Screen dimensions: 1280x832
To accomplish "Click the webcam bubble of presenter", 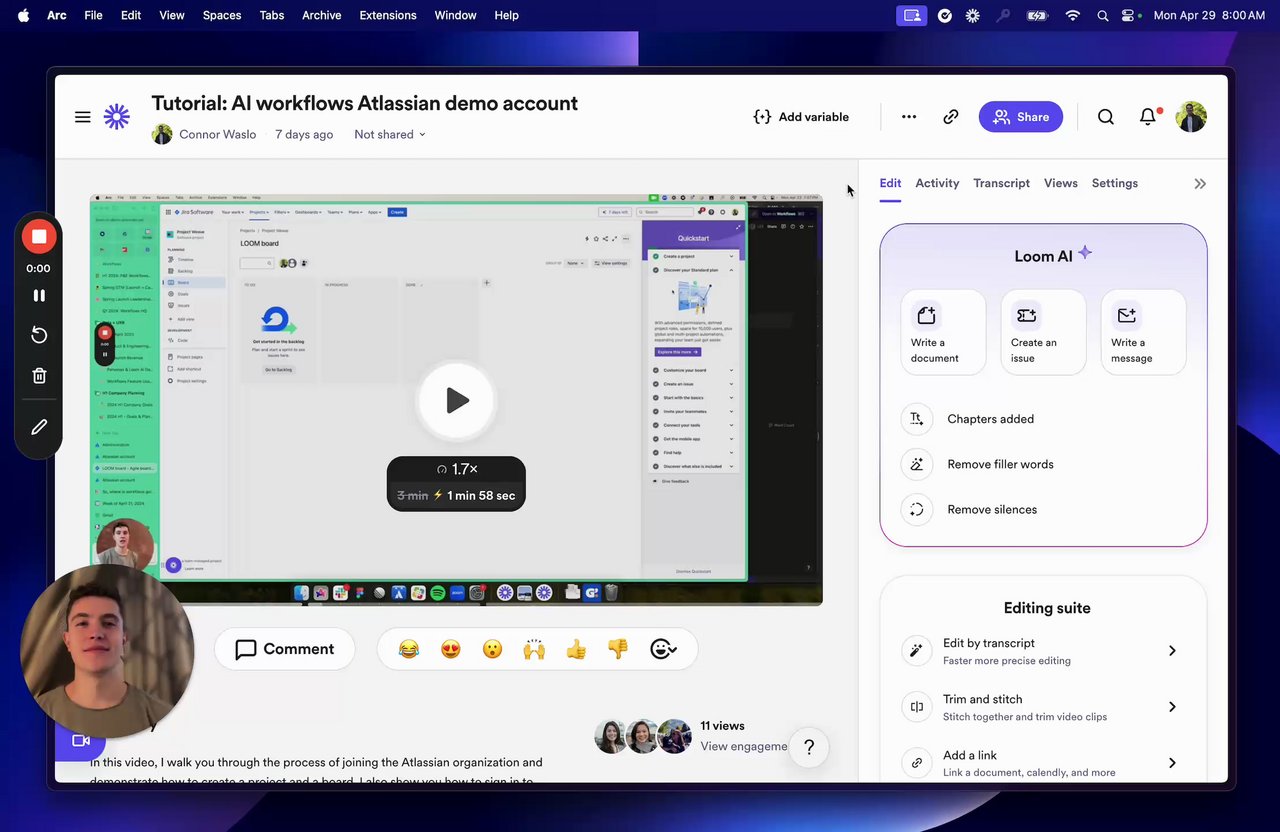I will [x=107, y=651].
